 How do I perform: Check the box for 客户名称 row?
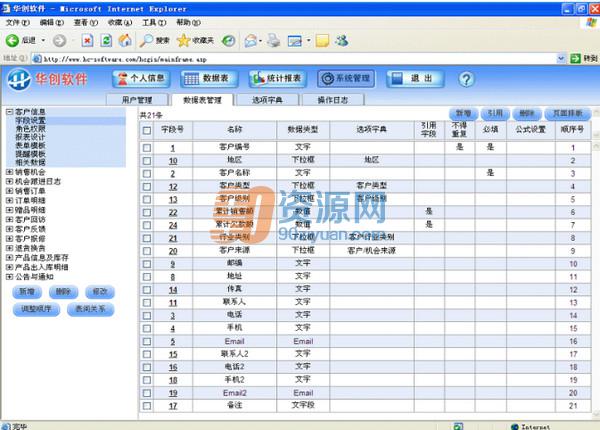[147, 173]
